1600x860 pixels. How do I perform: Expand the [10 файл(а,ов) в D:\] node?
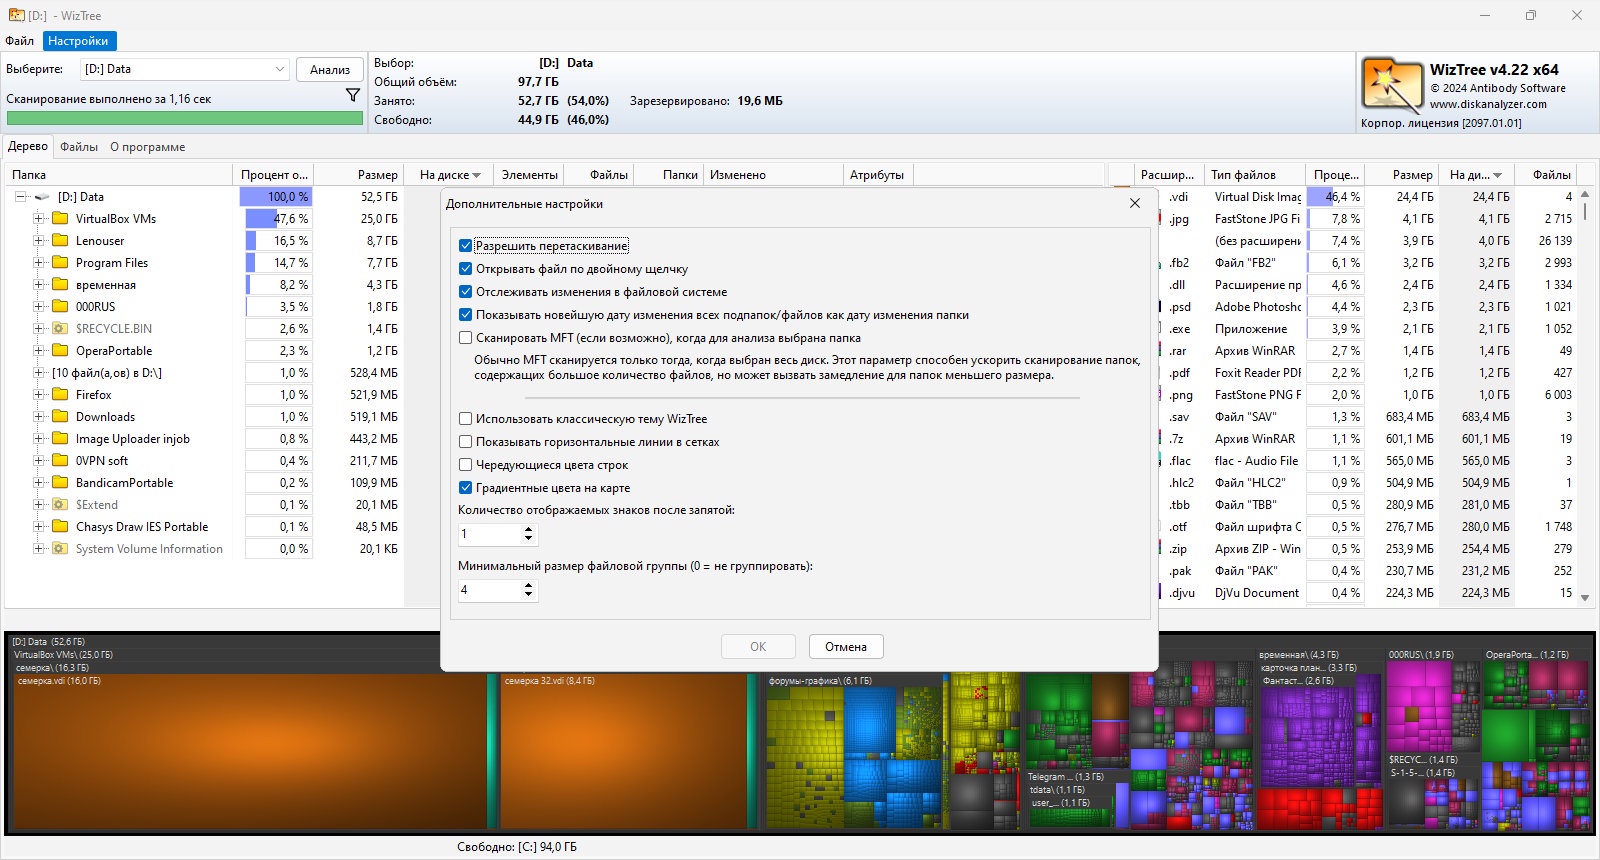coord(38,372)
